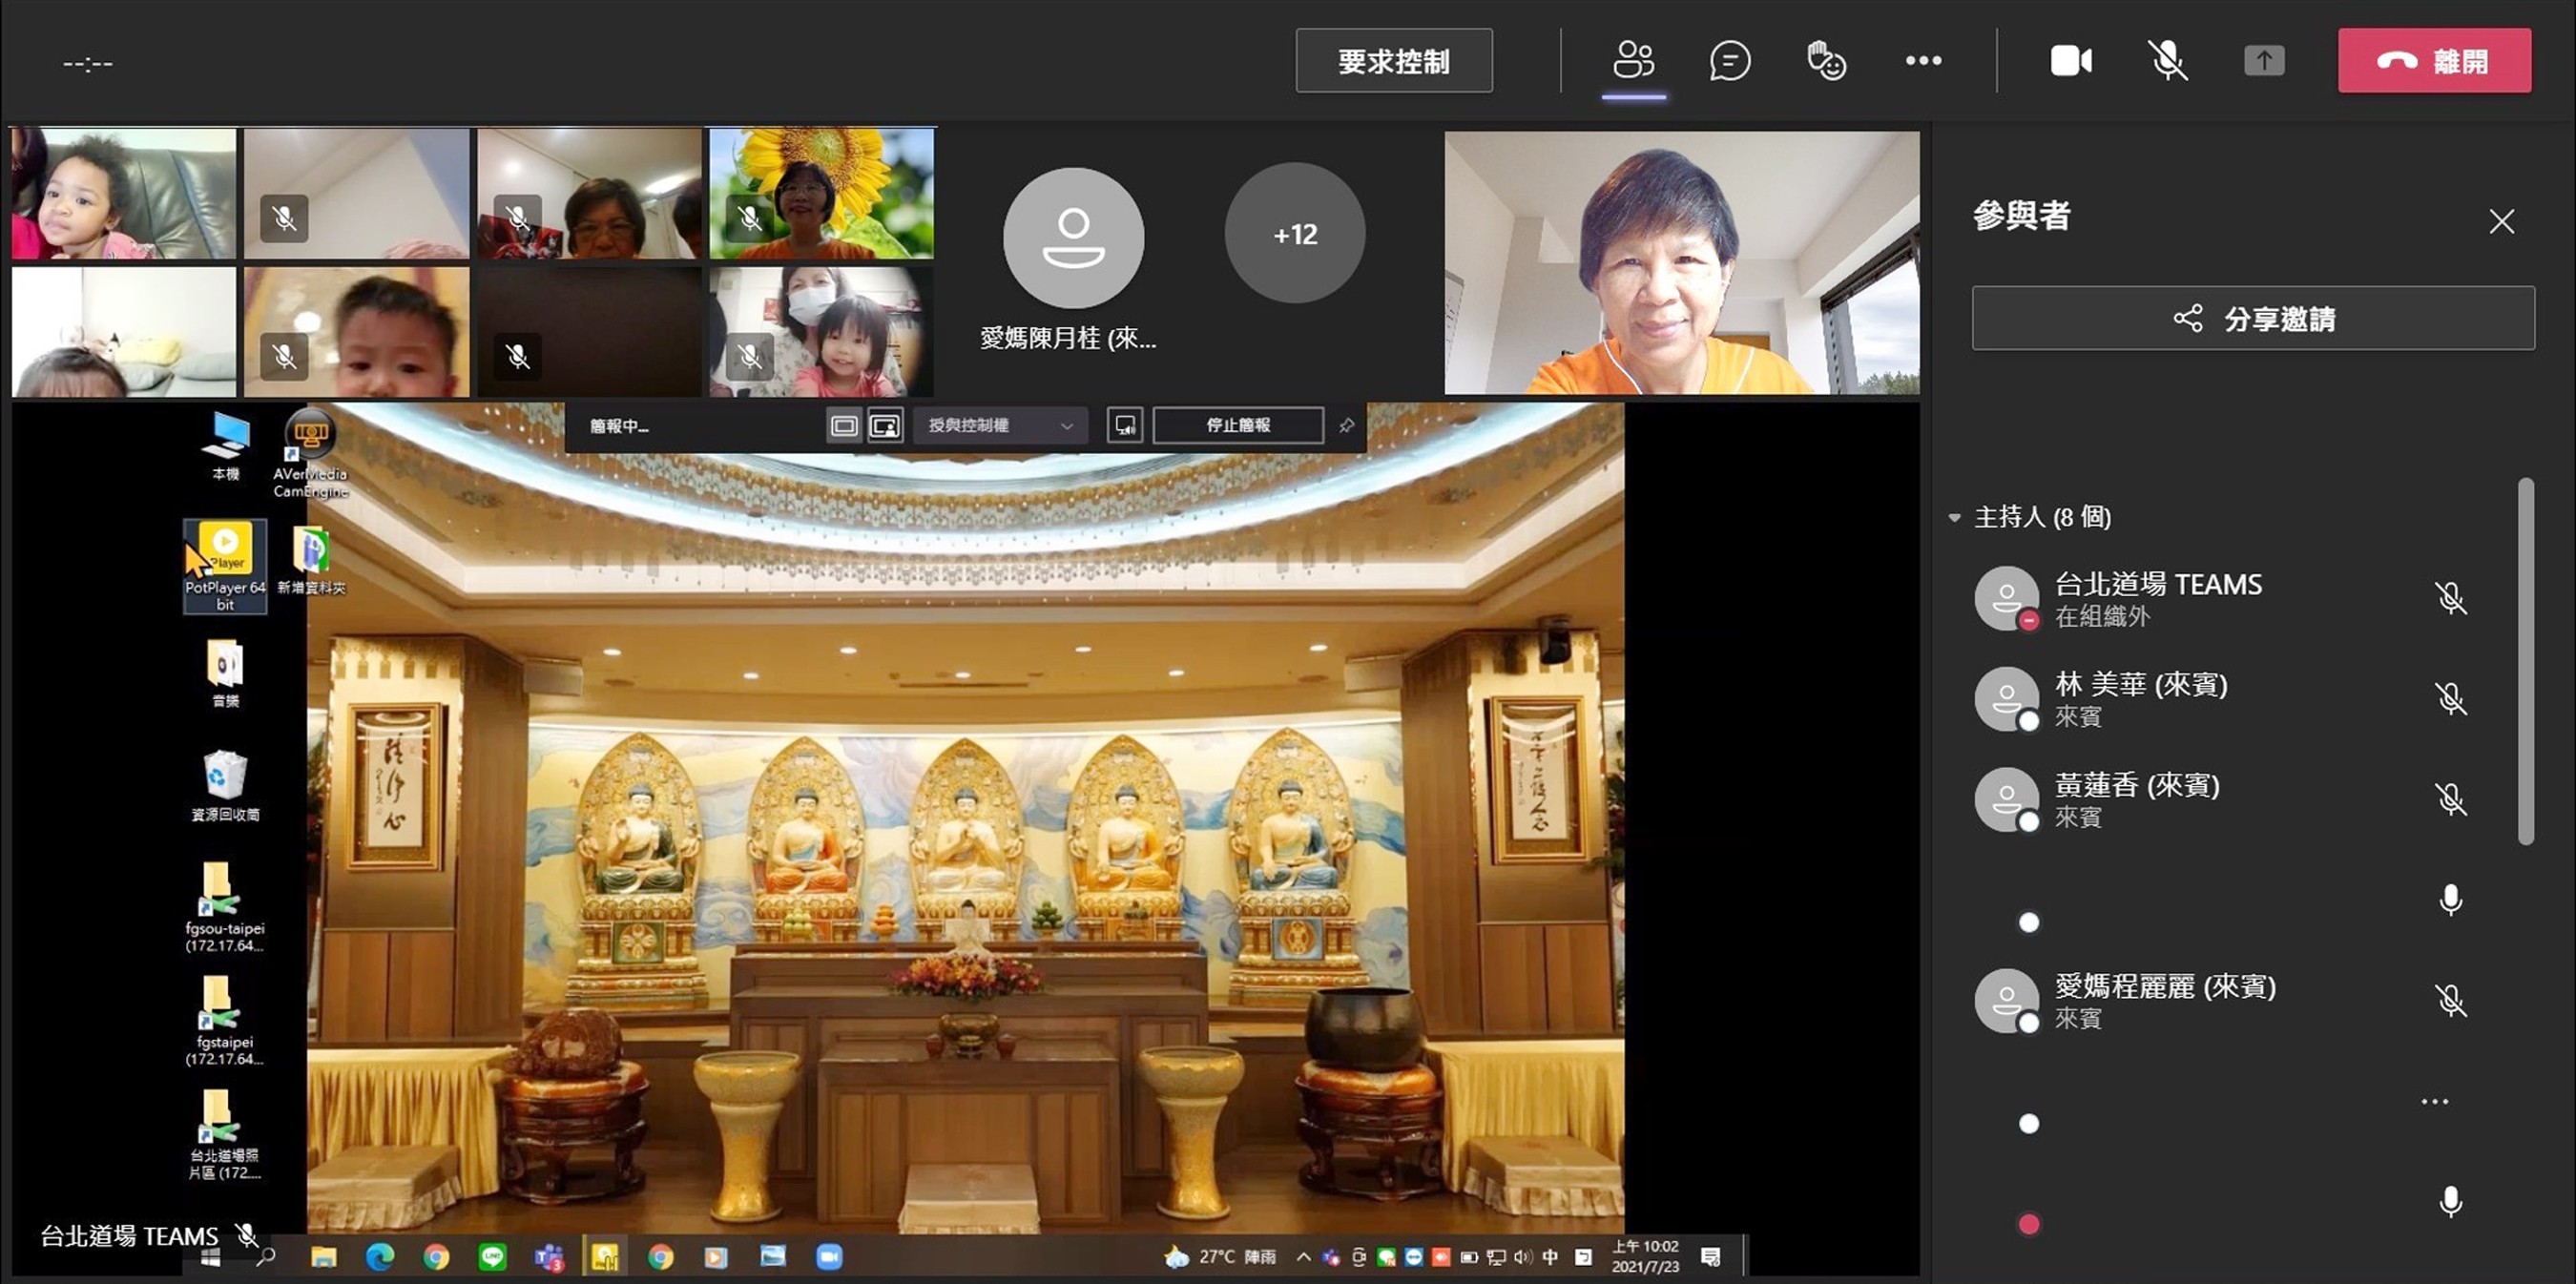This screenshot has width=2576, height=1284.
Task: Toggle mic for 林 美華 (來賓)
Action: [2450, 698]
